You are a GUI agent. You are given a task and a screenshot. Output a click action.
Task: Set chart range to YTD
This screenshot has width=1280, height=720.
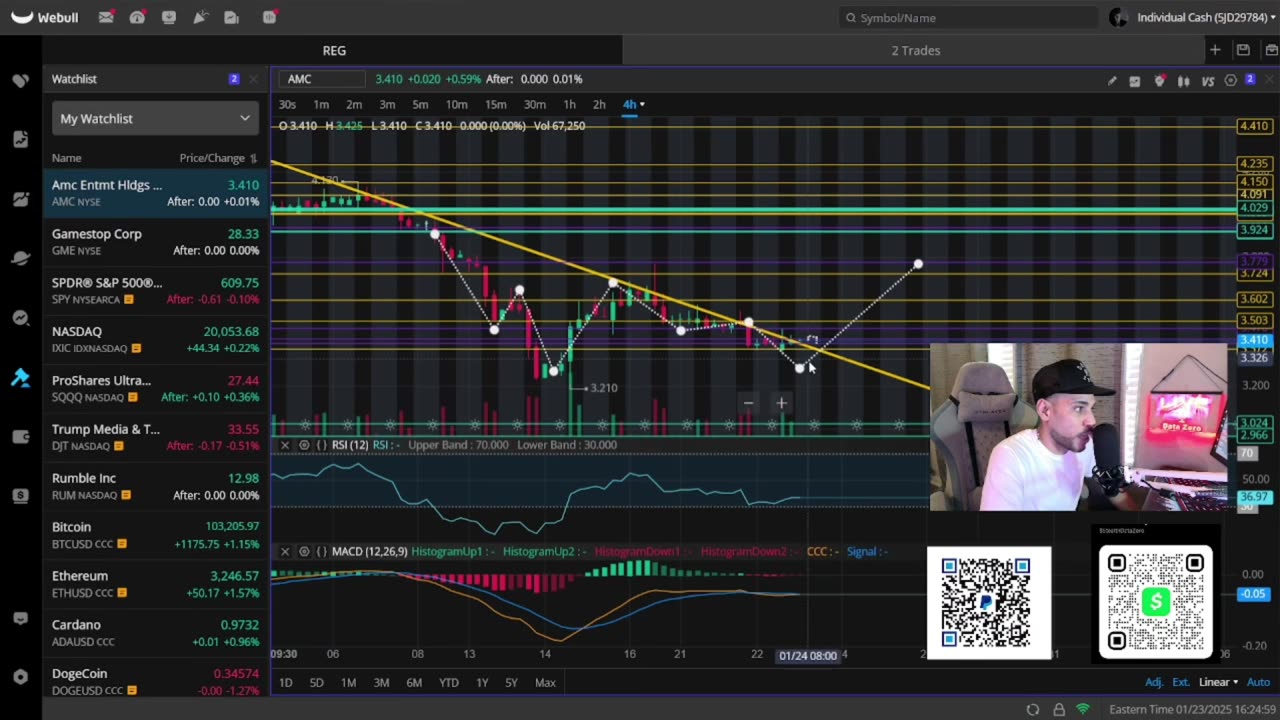[449, 682]
